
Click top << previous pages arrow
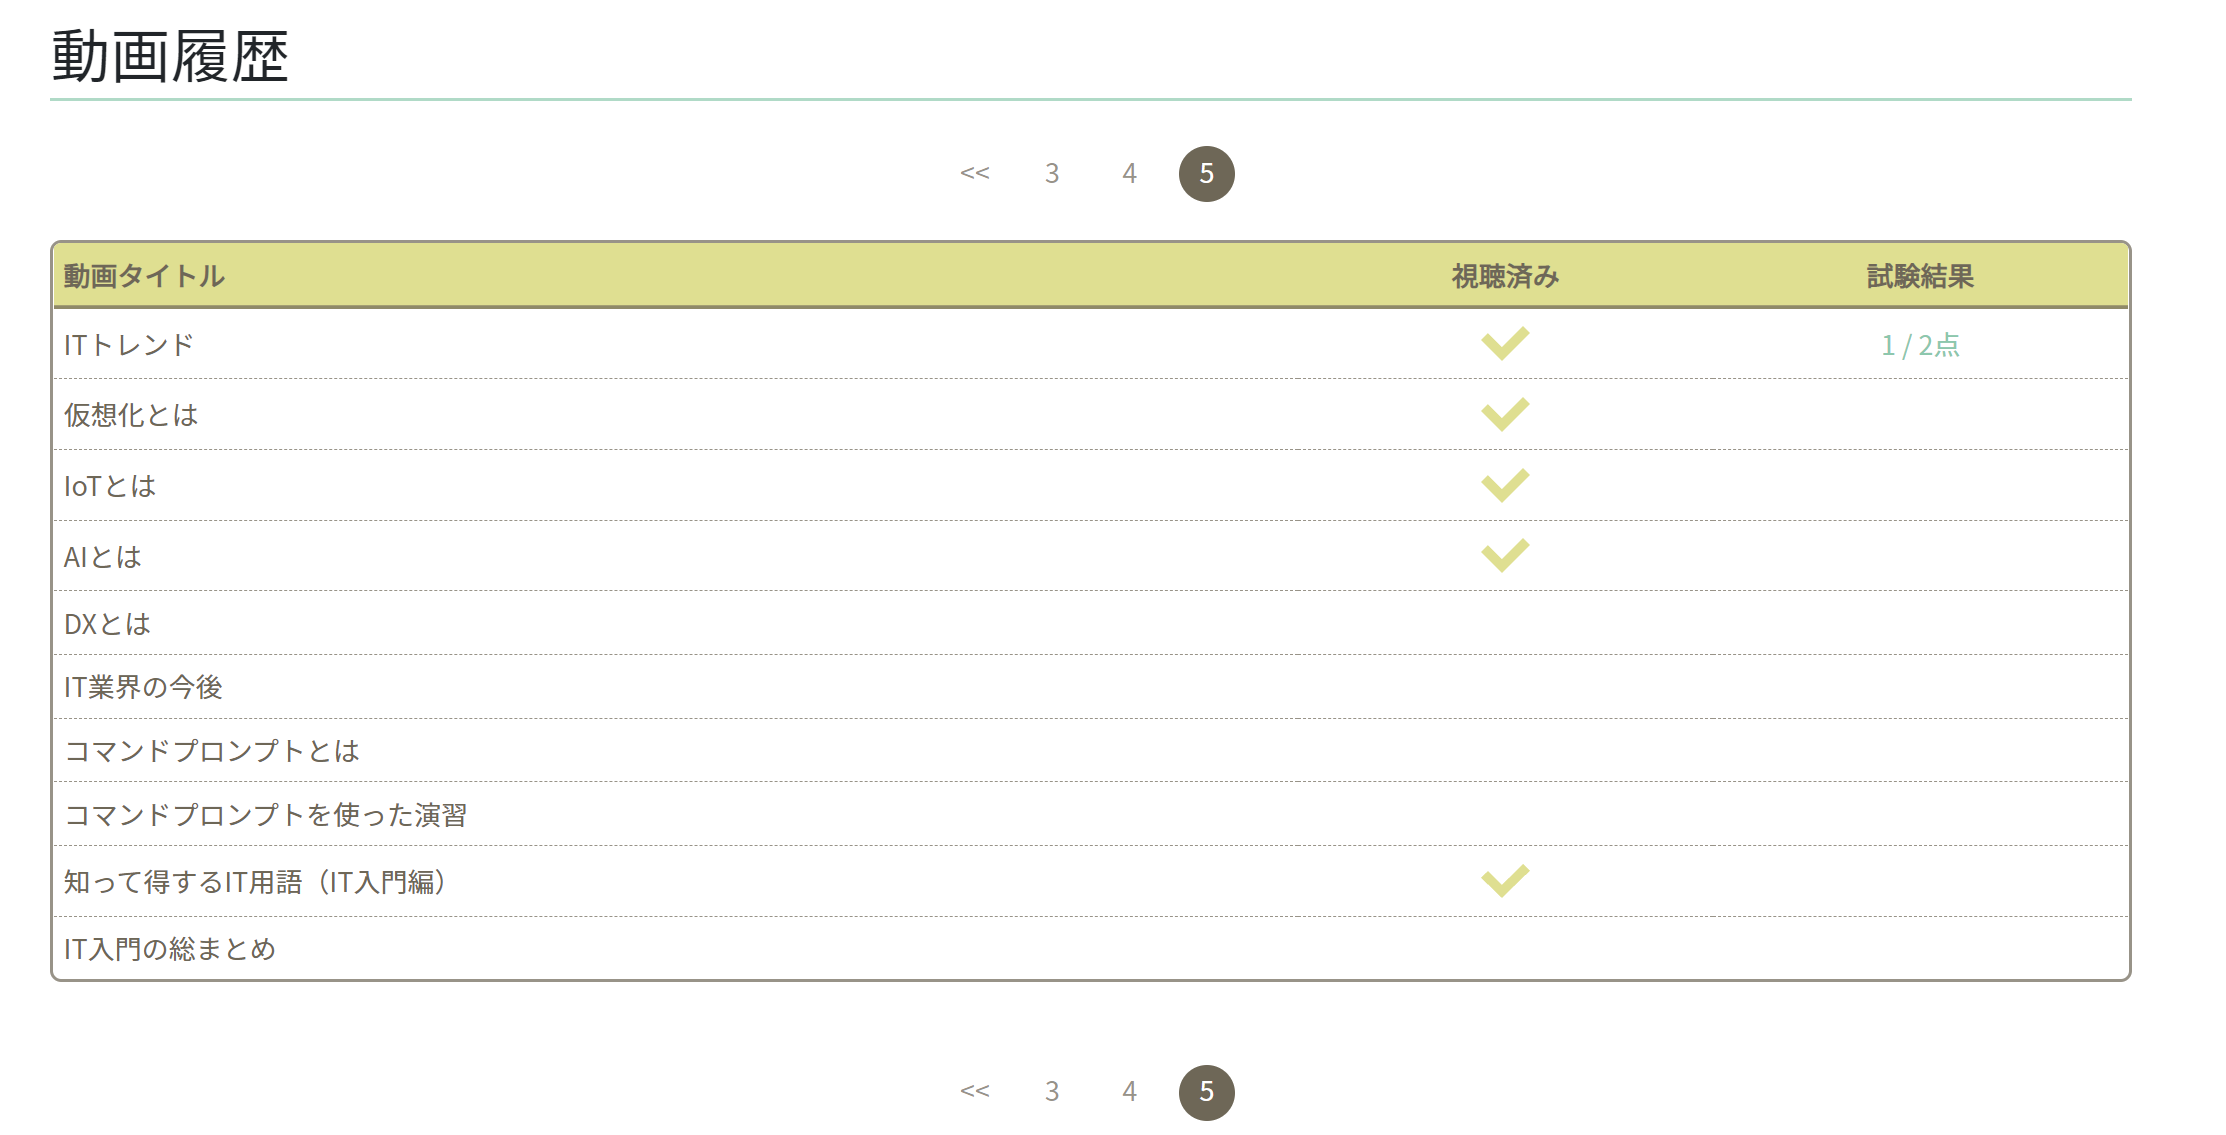point(974,174)
